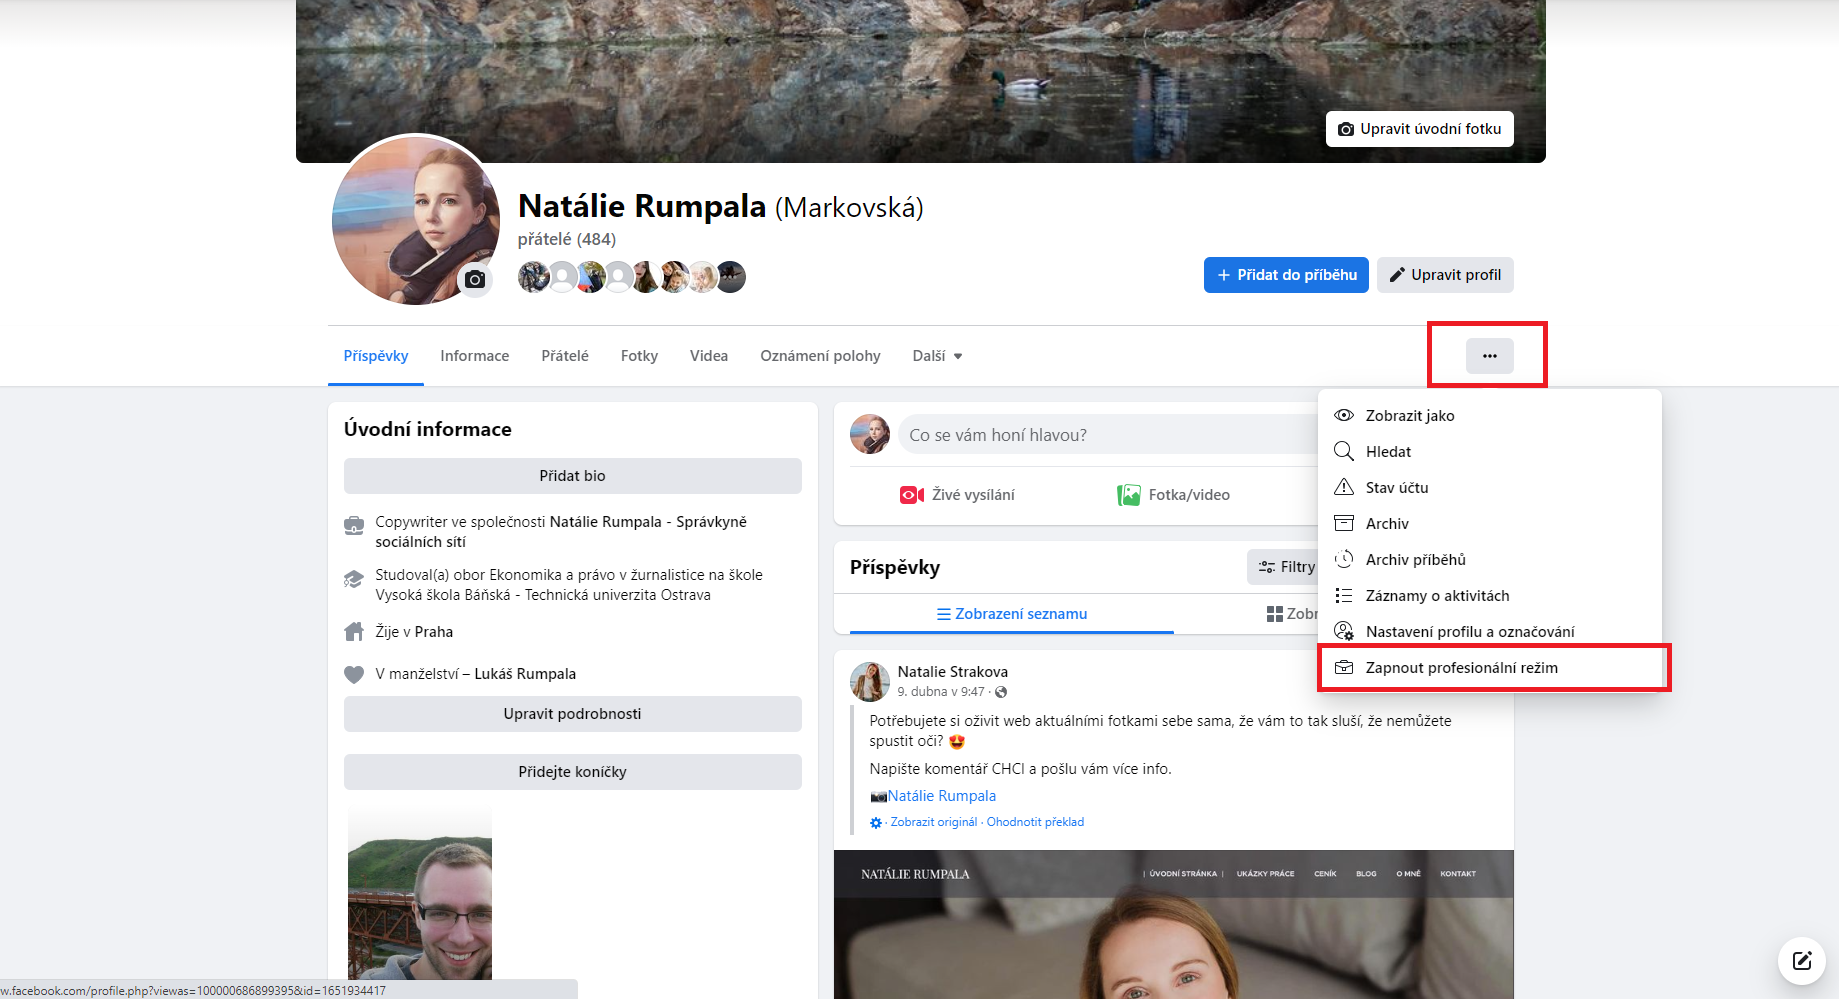Click Přidejte koníčky button

click(573, 772)
